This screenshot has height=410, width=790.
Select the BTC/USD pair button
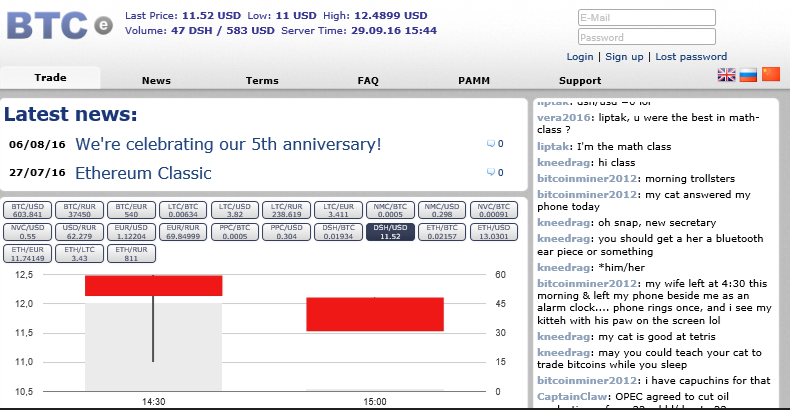28,211
